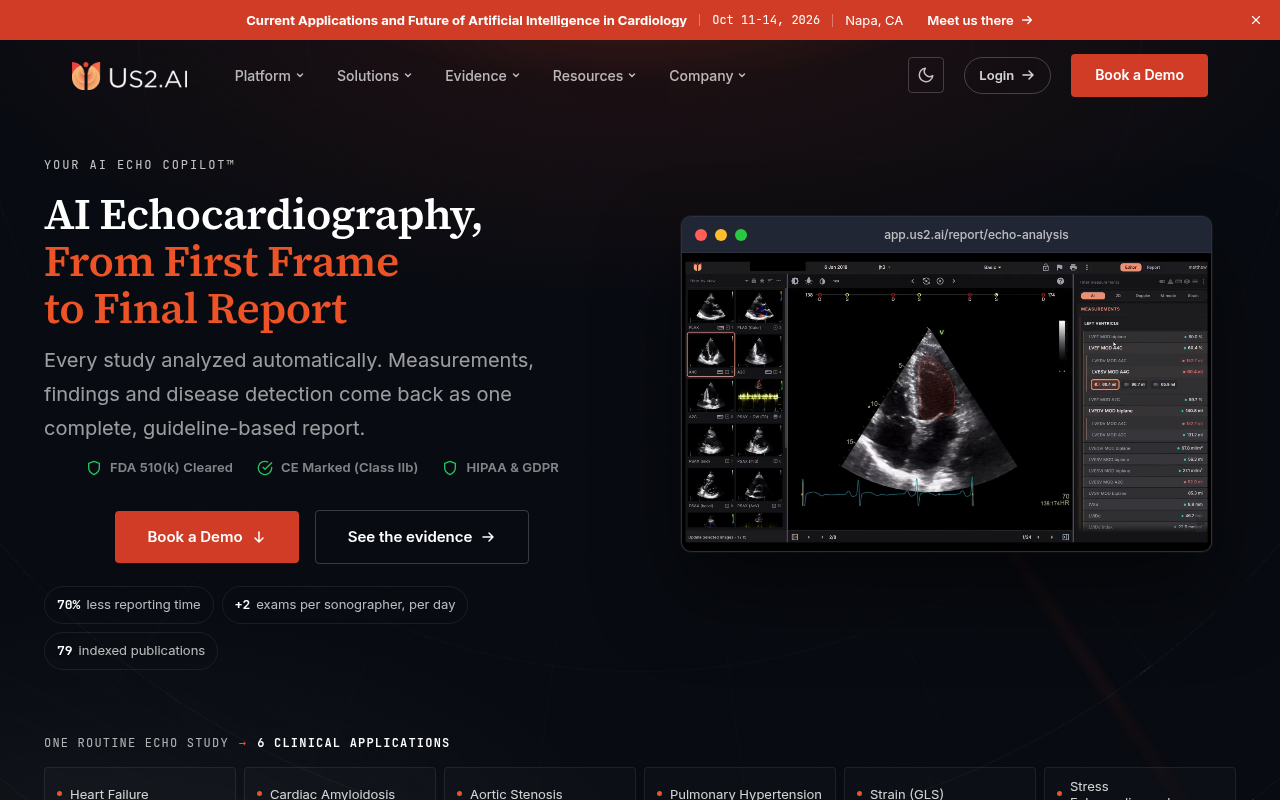Select the '+2 exams per sonographer, per day' chip
Viewport: 1280px width, 800px height.
coord(345,605)
